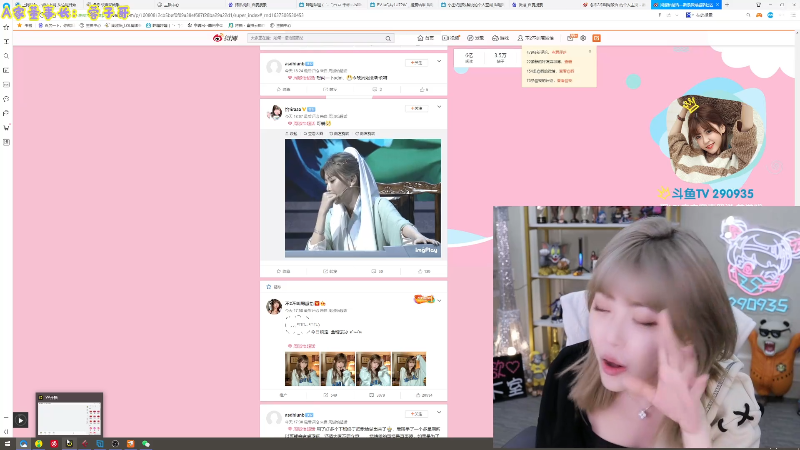Screen dimensions: 800x450
Task: Switch to the first browser tab
Action: [x=46, y=5]
